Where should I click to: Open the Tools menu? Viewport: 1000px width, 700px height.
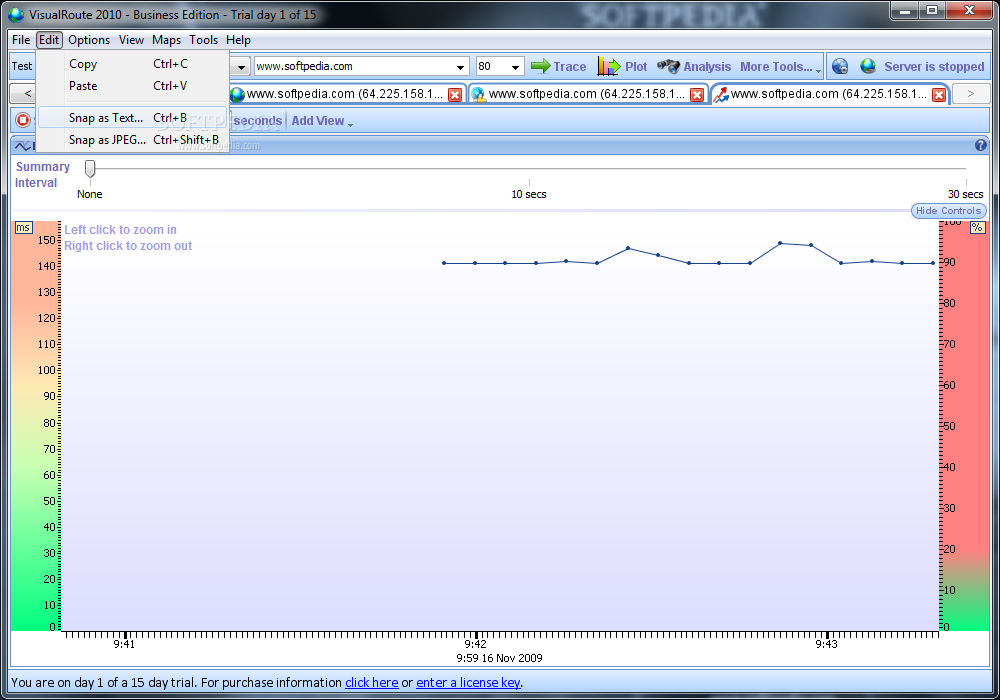pyautogui.click(x=203, y=40)
